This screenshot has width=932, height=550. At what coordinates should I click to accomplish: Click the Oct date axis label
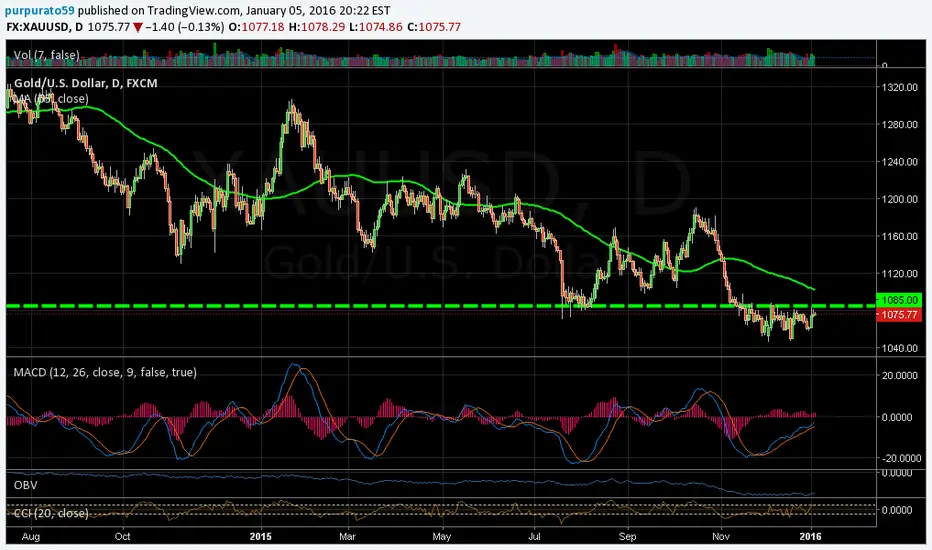pos(122,536)
